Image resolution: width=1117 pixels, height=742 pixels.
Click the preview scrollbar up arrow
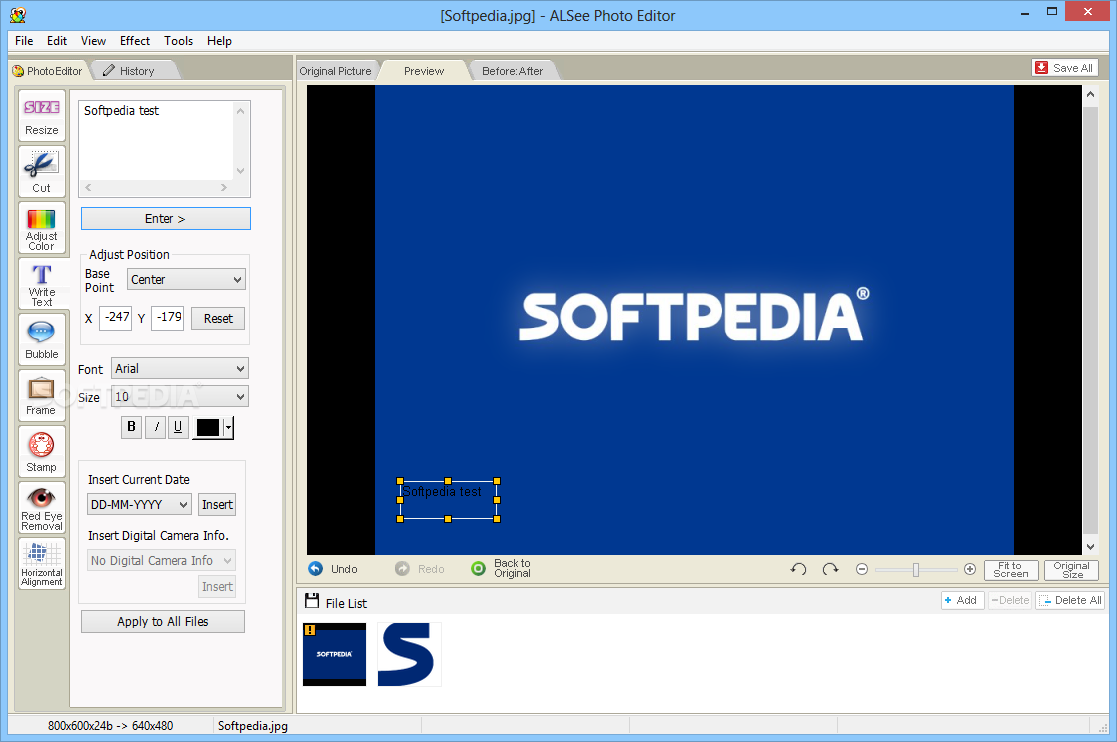[1090, 93]
